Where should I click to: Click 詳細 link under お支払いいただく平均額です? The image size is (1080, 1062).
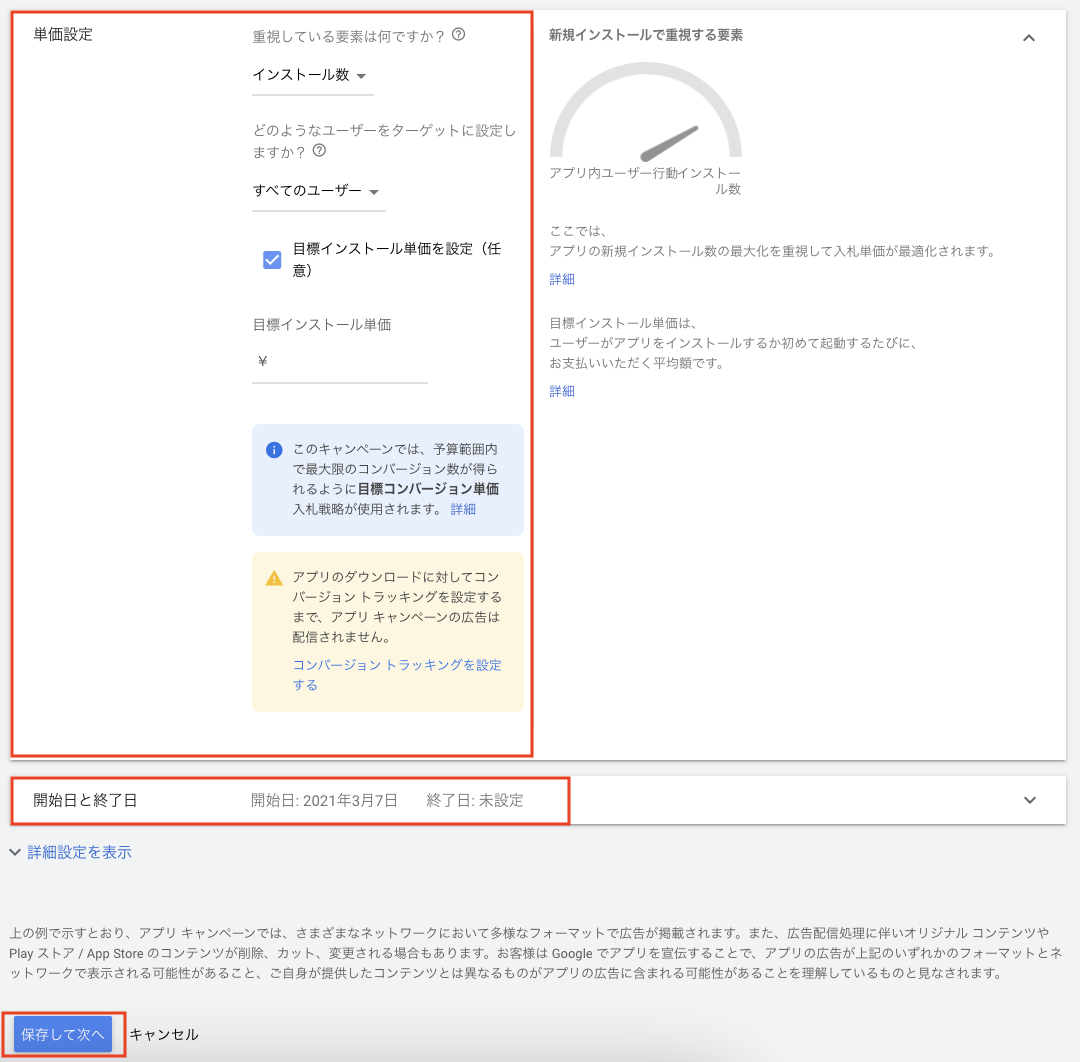coord(562,391)
